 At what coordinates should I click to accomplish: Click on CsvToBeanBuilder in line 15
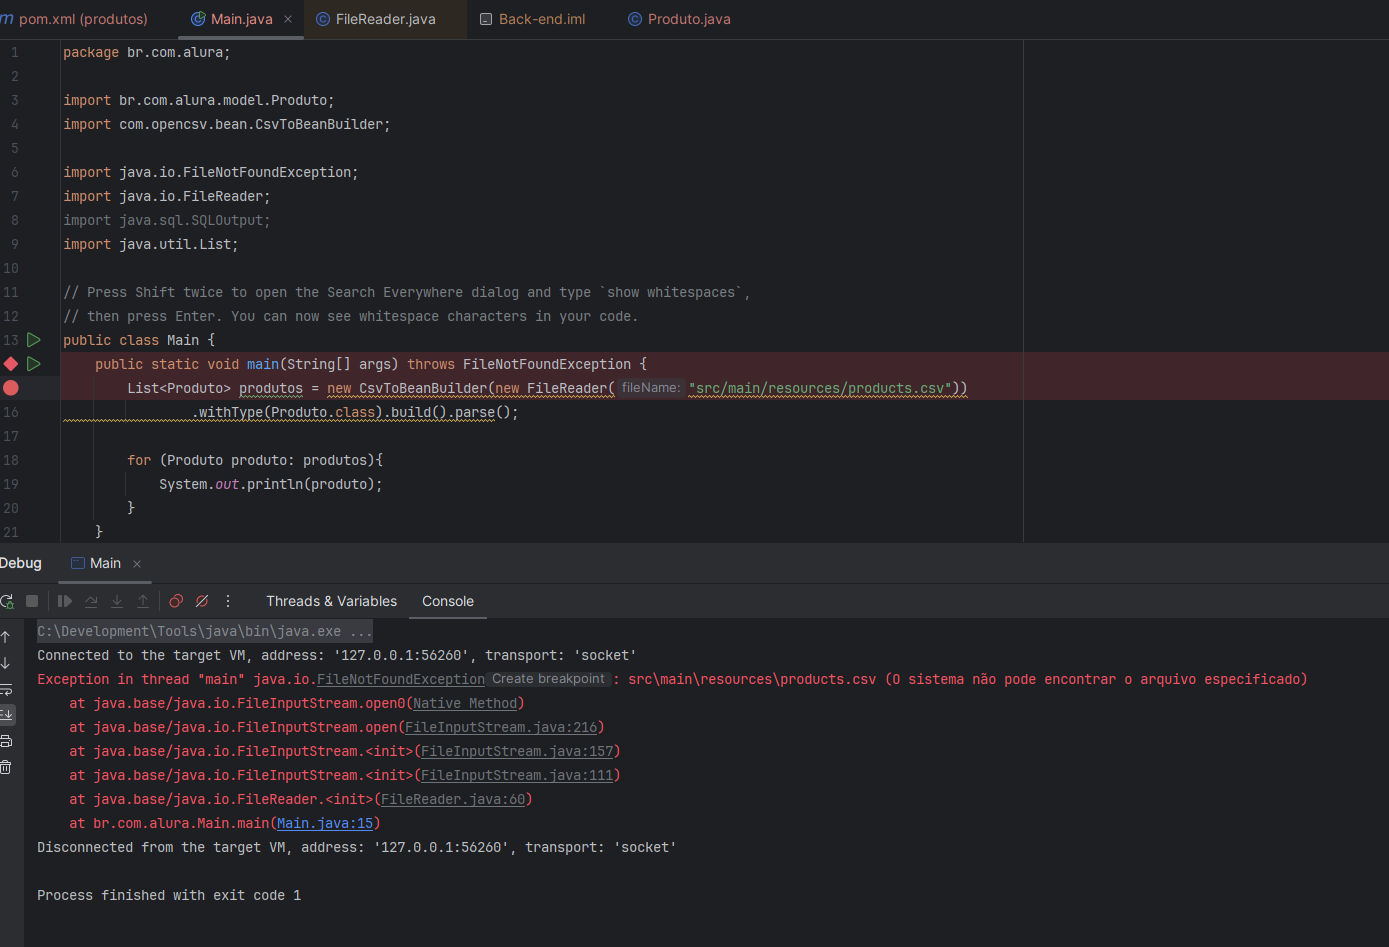tap(423, 388)
